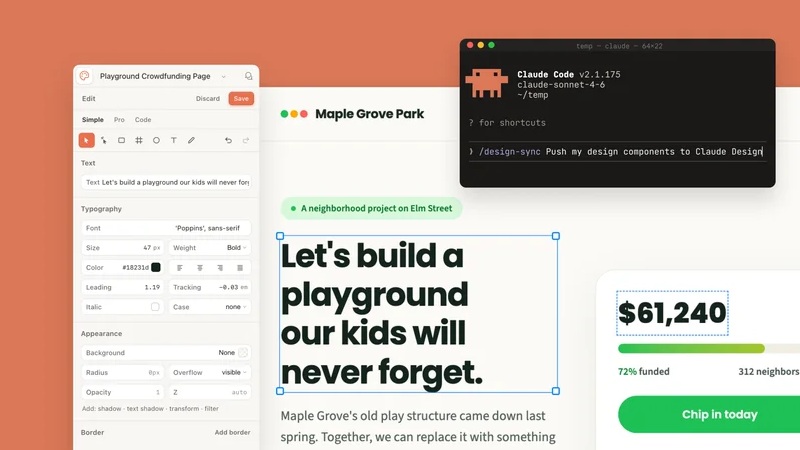Click Add border
The height and width of the screenshot is (450, 800).
click(232, 432)
